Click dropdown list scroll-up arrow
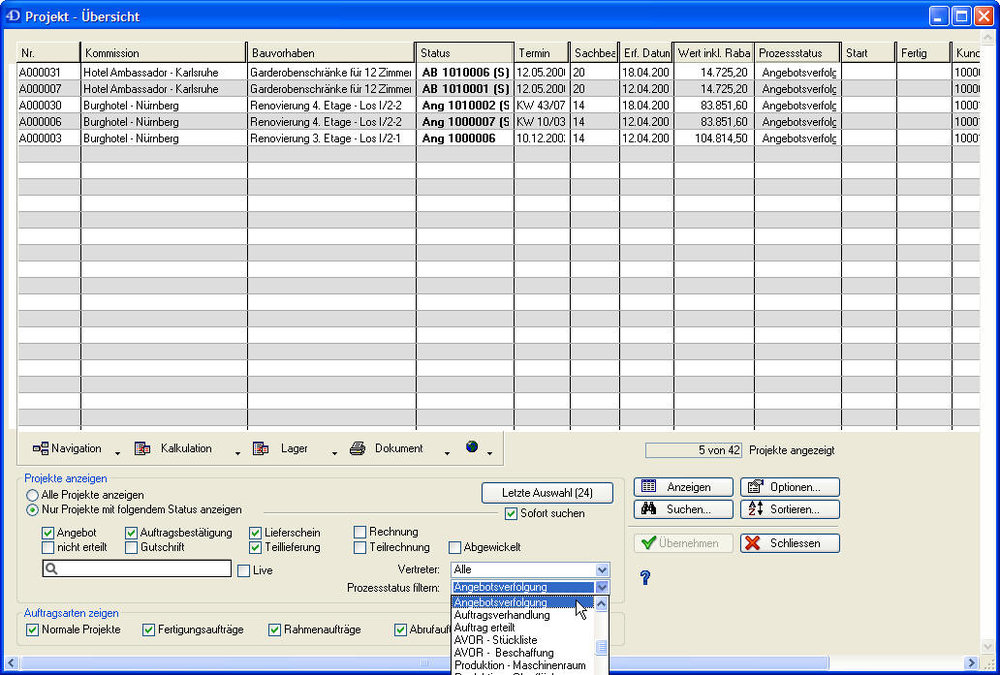 (601, 603)
